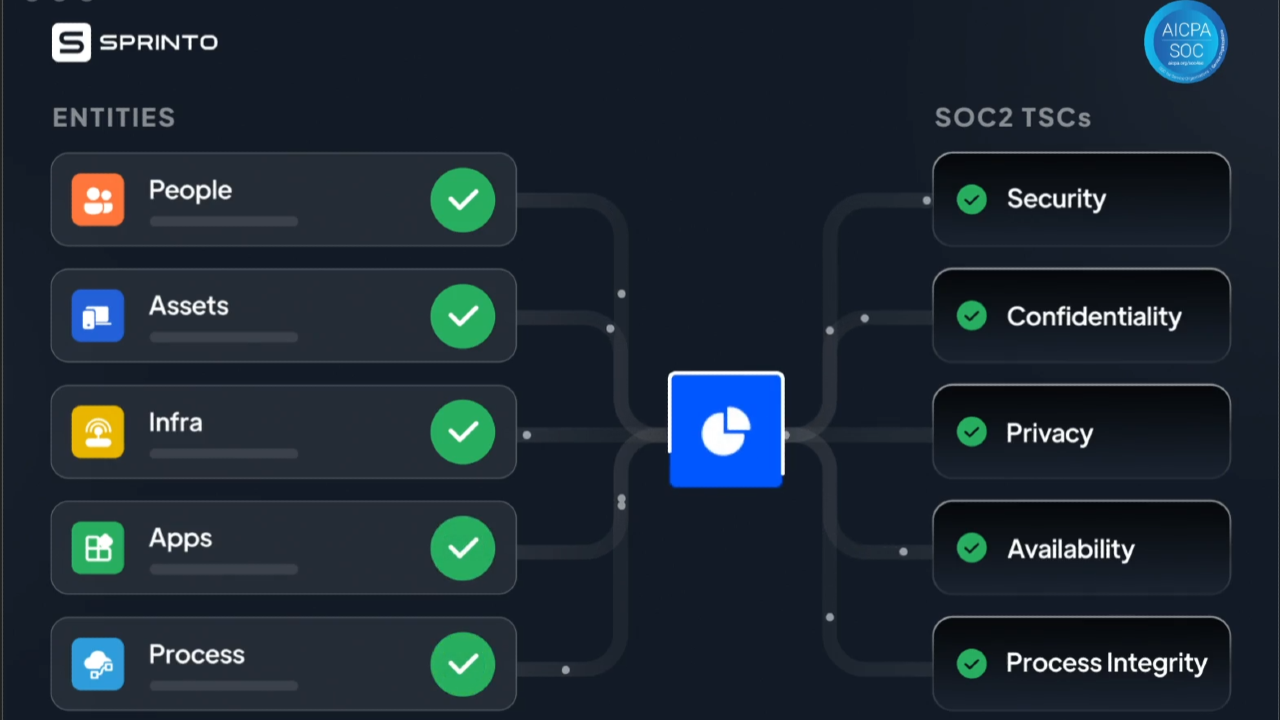Click the orange People entity icon
The height and width of the screenshot is (720, 1280).
click(x=98, y=199)
